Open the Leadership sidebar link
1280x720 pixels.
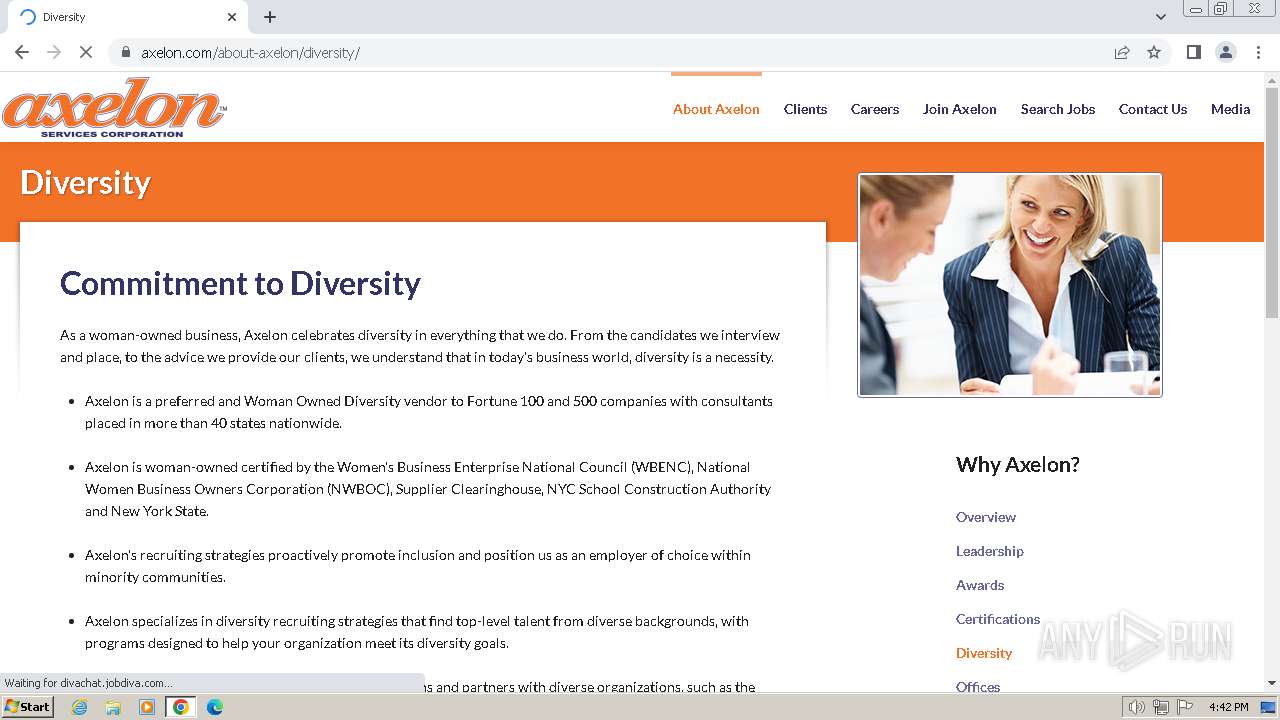(x=990, y=551)
